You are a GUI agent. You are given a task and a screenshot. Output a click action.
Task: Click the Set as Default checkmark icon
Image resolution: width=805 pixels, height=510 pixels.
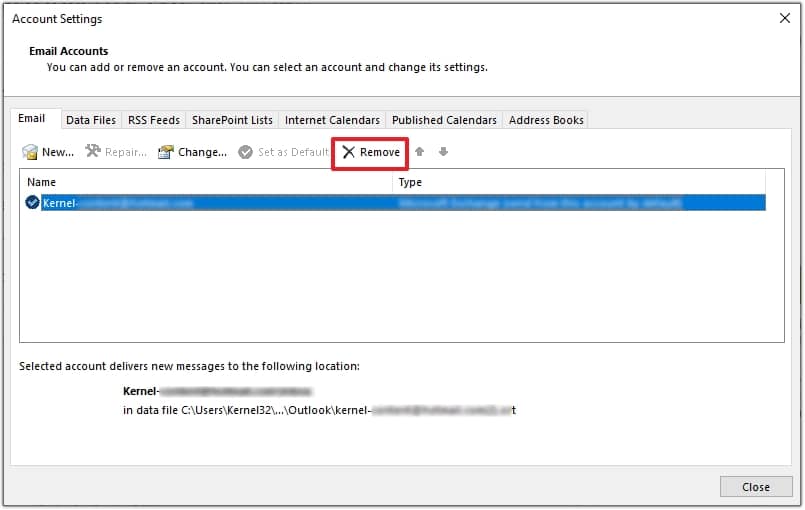point(245,152)
